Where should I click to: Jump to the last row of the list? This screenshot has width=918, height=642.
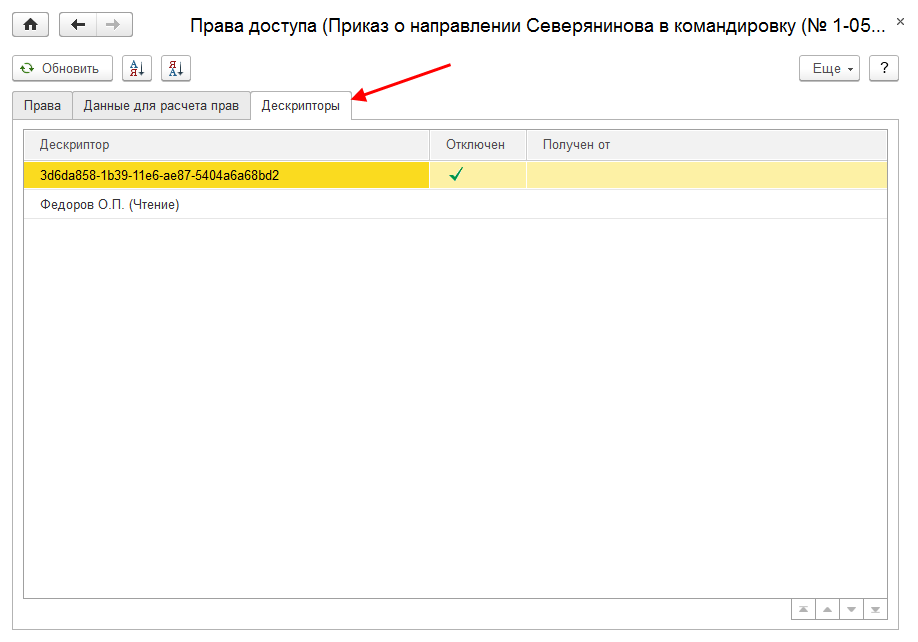click(x=875, y=609)
